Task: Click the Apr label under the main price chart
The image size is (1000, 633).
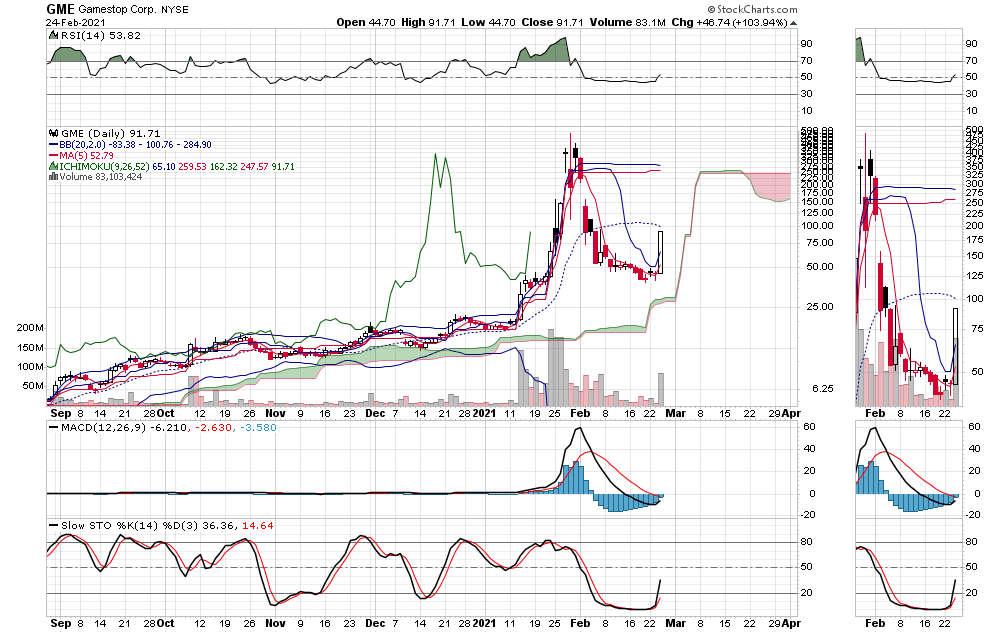Action: click(x=791, y=413)
